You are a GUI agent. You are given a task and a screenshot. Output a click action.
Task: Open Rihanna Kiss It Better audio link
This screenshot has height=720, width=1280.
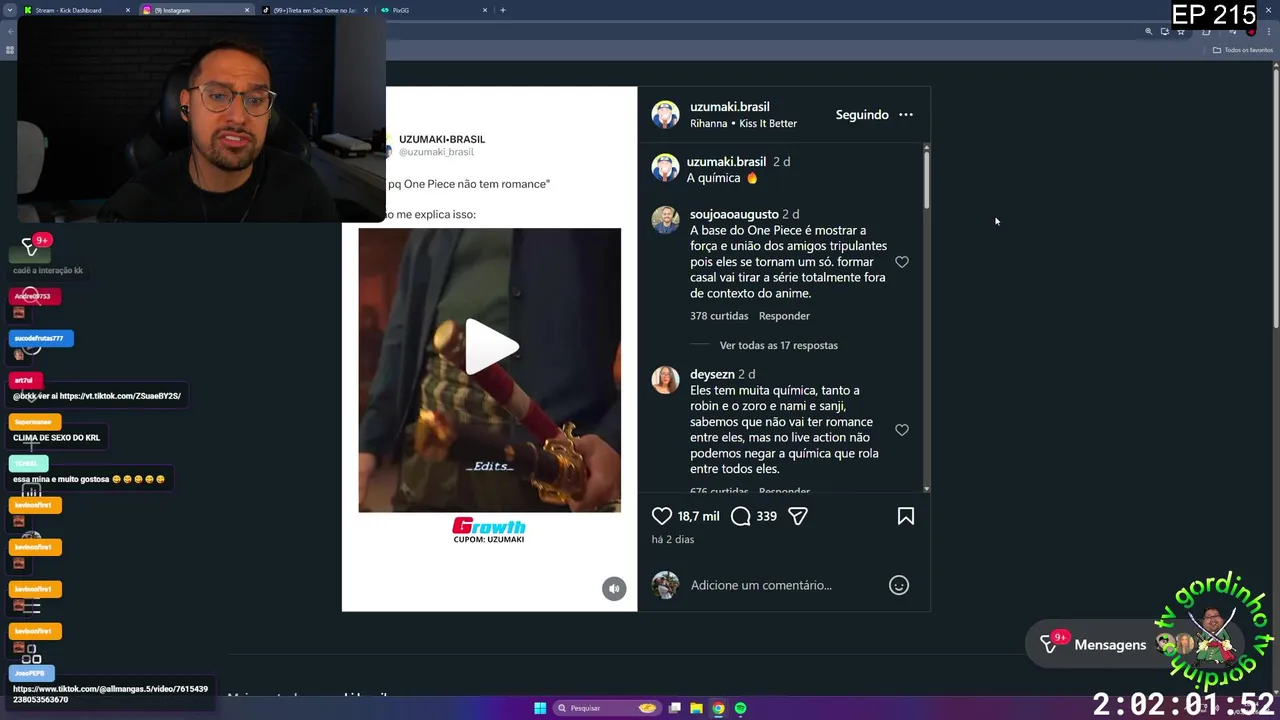[743, 124]
